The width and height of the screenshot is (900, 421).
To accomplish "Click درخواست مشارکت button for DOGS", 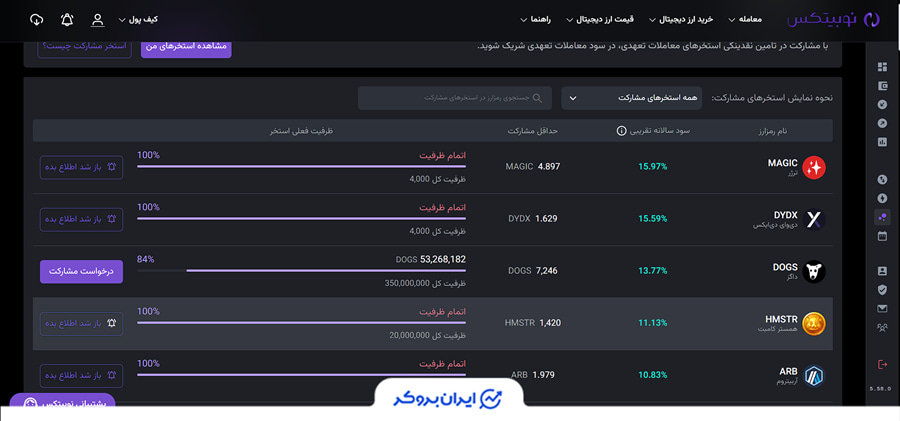I will tap(81, 271).
